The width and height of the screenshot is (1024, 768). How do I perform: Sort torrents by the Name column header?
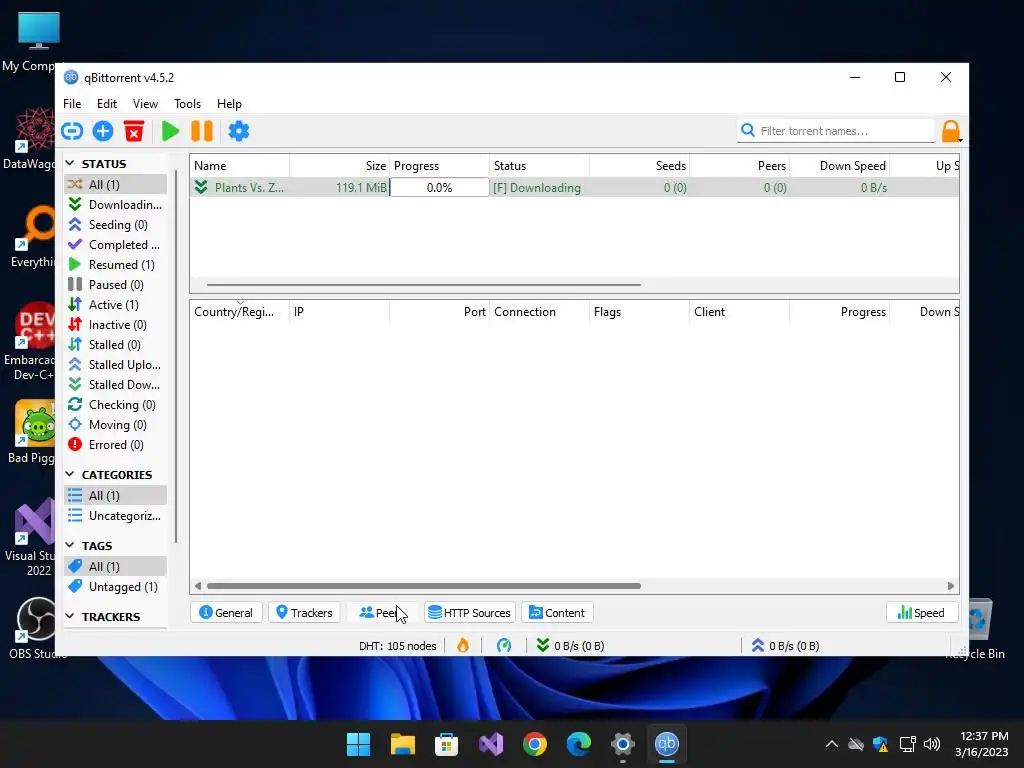(240, 166)
